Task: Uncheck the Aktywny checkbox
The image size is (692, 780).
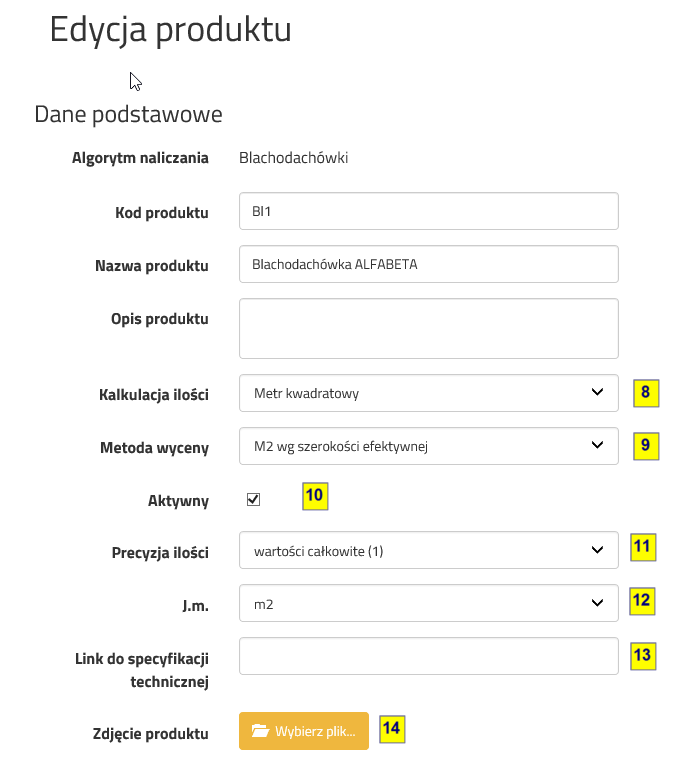Action: coord(253,499)
